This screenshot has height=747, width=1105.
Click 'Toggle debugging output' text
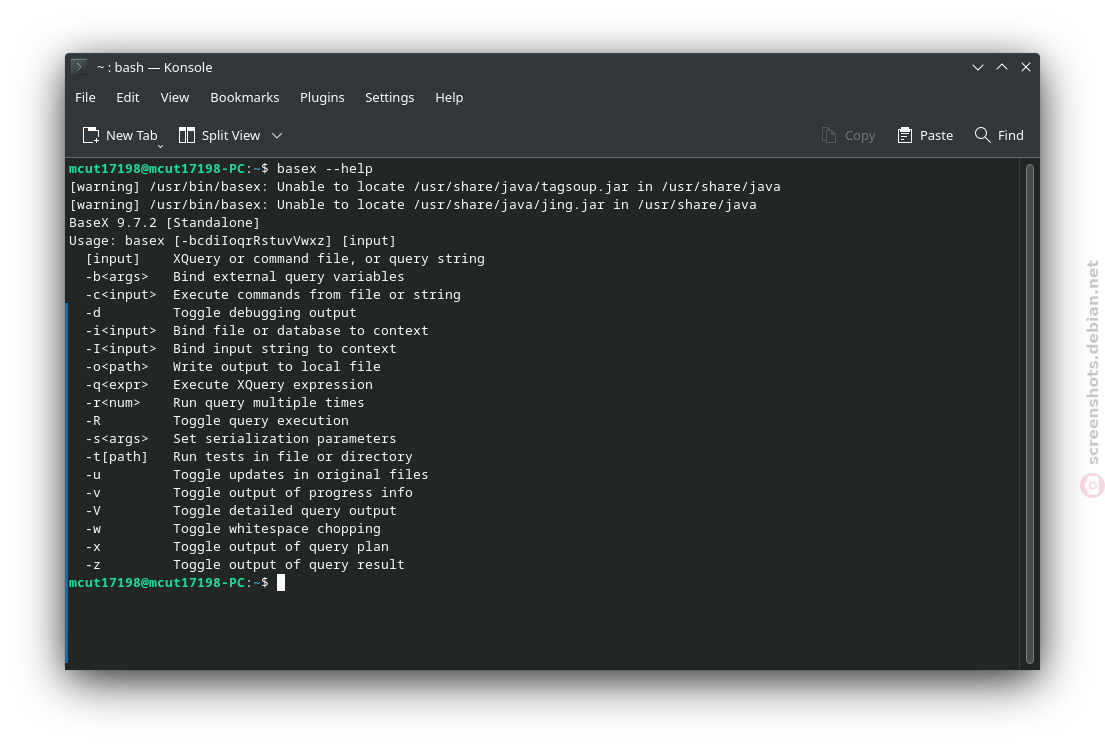point(265,312)
